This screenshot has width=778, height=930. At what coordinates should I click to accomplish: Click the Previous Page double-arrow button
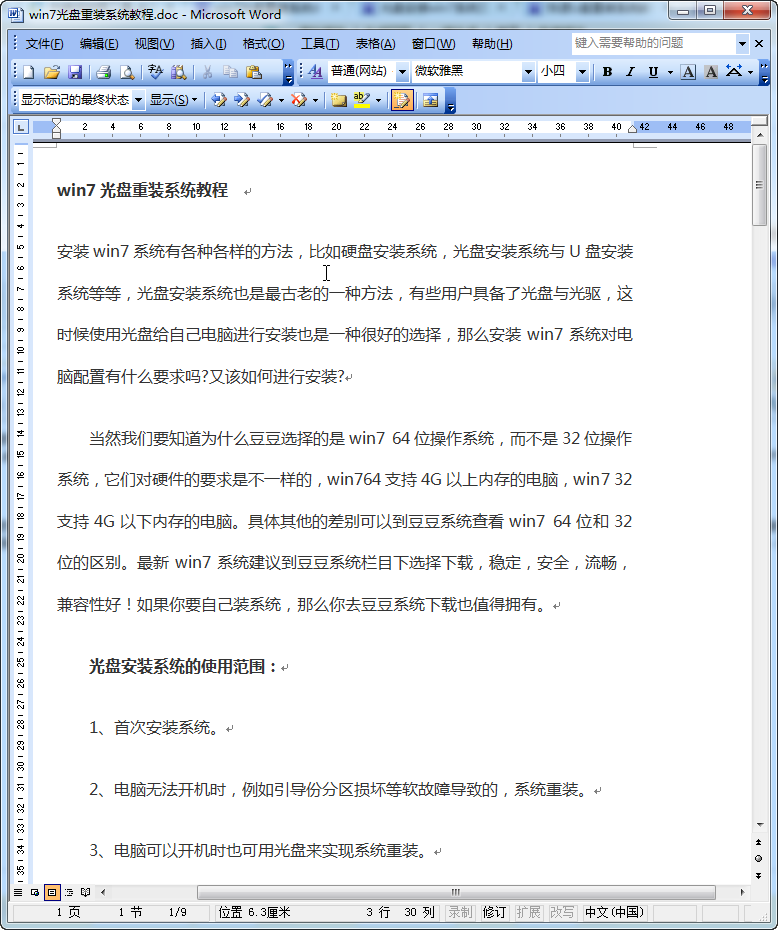(x=758, y=842)
